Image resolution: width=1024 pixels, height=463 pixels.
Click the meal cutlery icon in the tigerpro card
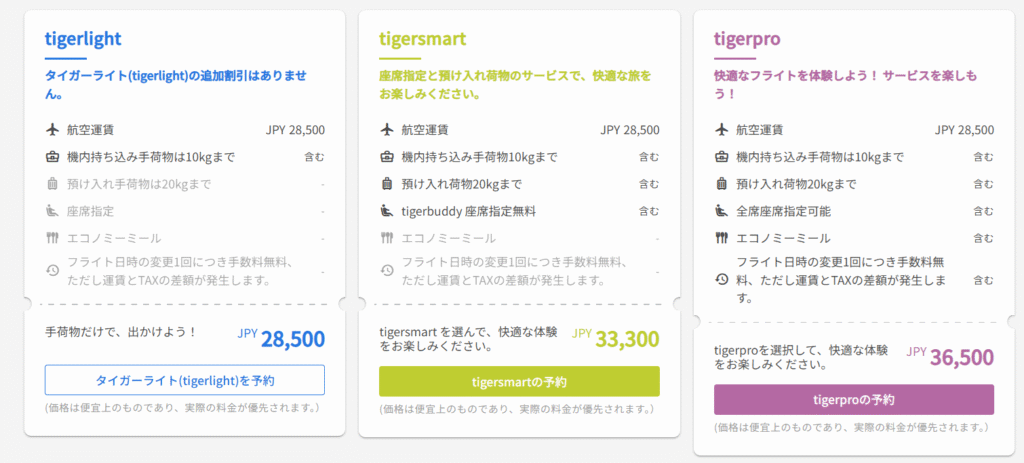[x=721, y=238]
